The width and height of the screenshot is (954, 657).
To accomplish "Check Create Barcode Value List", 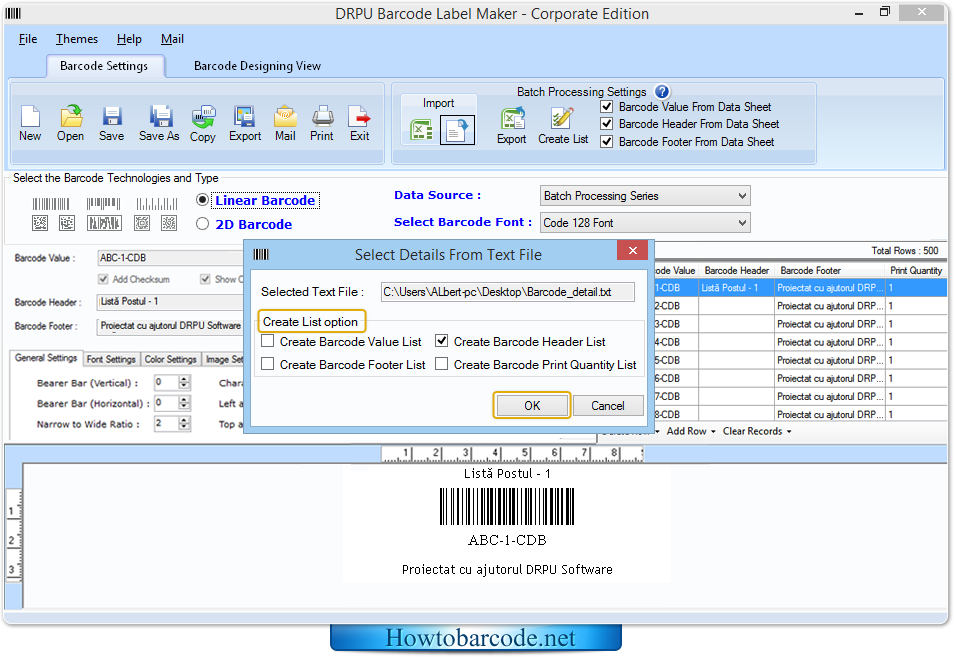I will click(x=268, y=341).
